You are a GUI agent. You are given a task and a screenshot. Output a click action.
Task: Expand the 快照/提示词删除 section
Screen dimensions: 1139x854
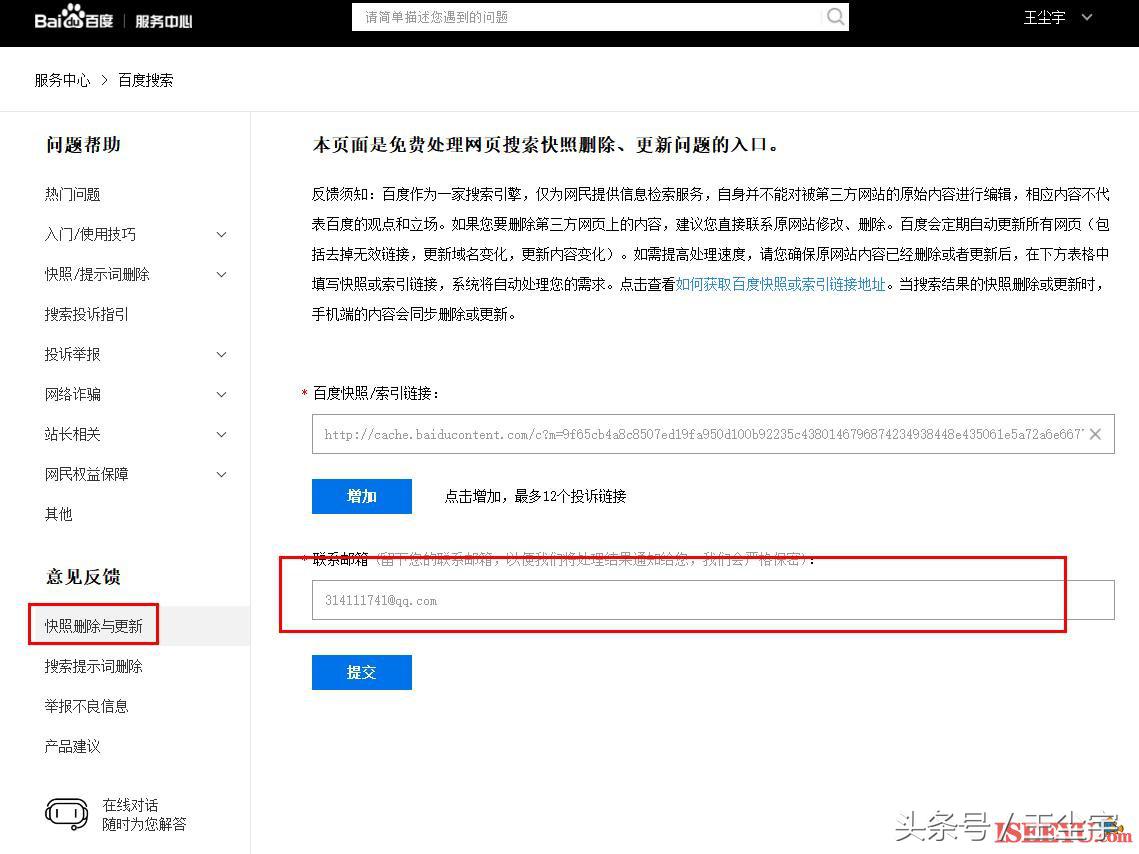pos(222,274)
